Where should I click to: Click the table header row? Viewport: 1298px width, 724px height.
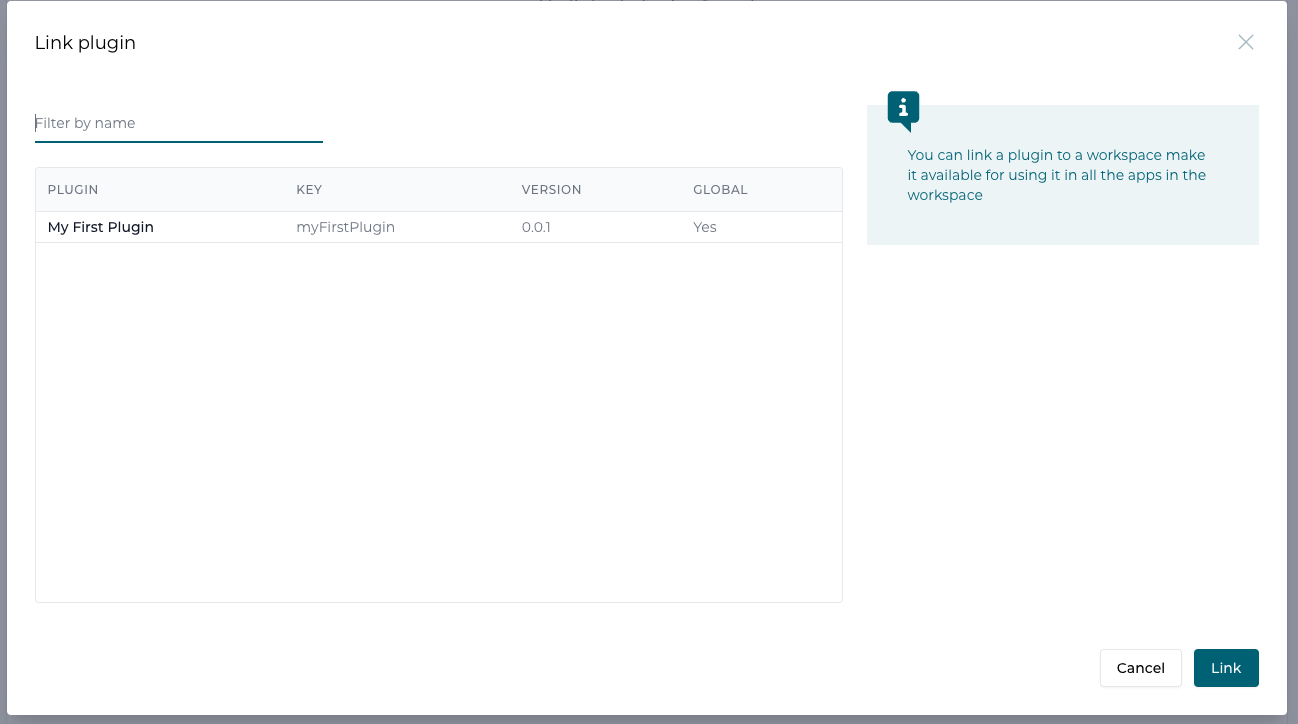click(x=440, y=189)
